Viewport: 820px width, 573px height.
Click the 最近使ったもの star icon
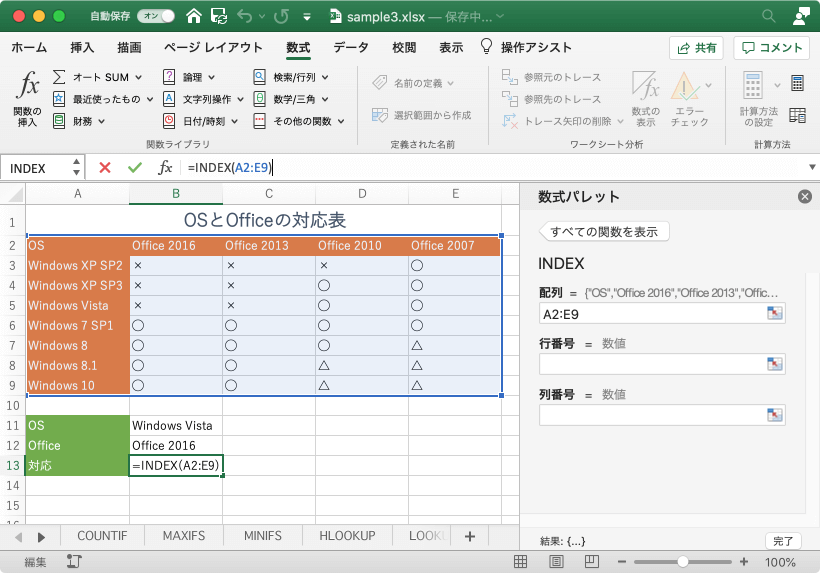(59, 99)
